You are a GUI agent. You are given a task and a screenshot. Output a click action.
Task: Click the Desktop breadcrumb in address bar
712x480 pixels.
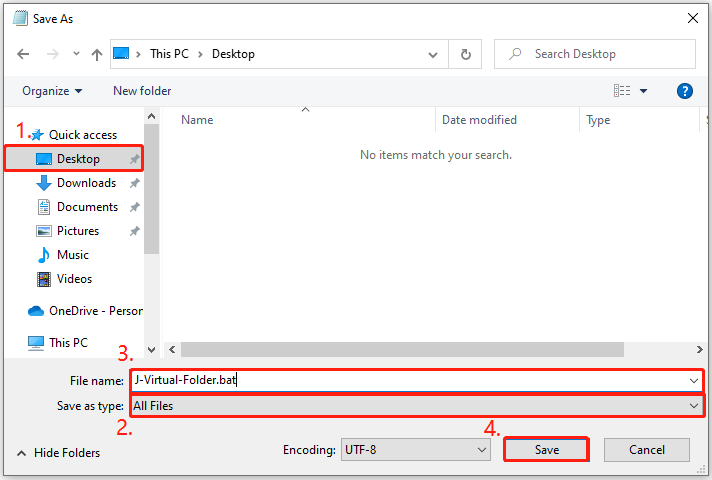point(233,54)
